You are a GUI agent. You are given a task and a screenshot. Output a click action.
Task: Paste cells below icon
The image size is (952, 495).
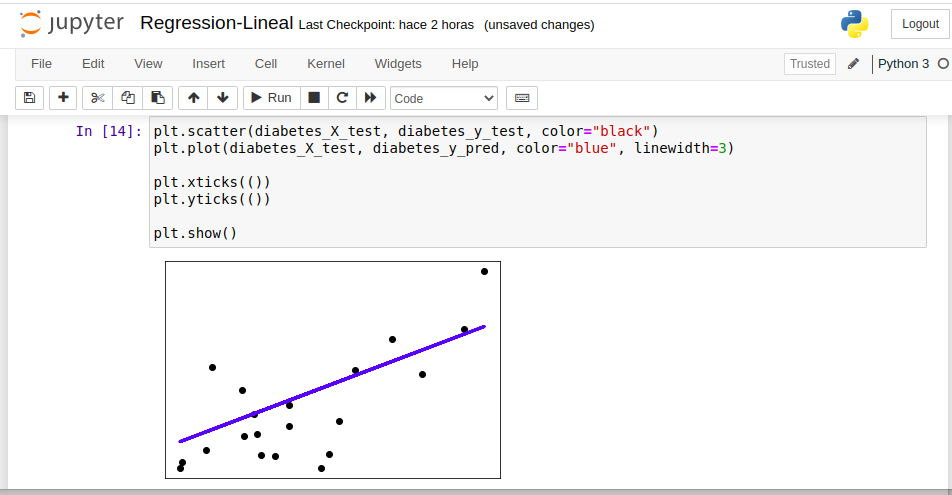[157, 98]
